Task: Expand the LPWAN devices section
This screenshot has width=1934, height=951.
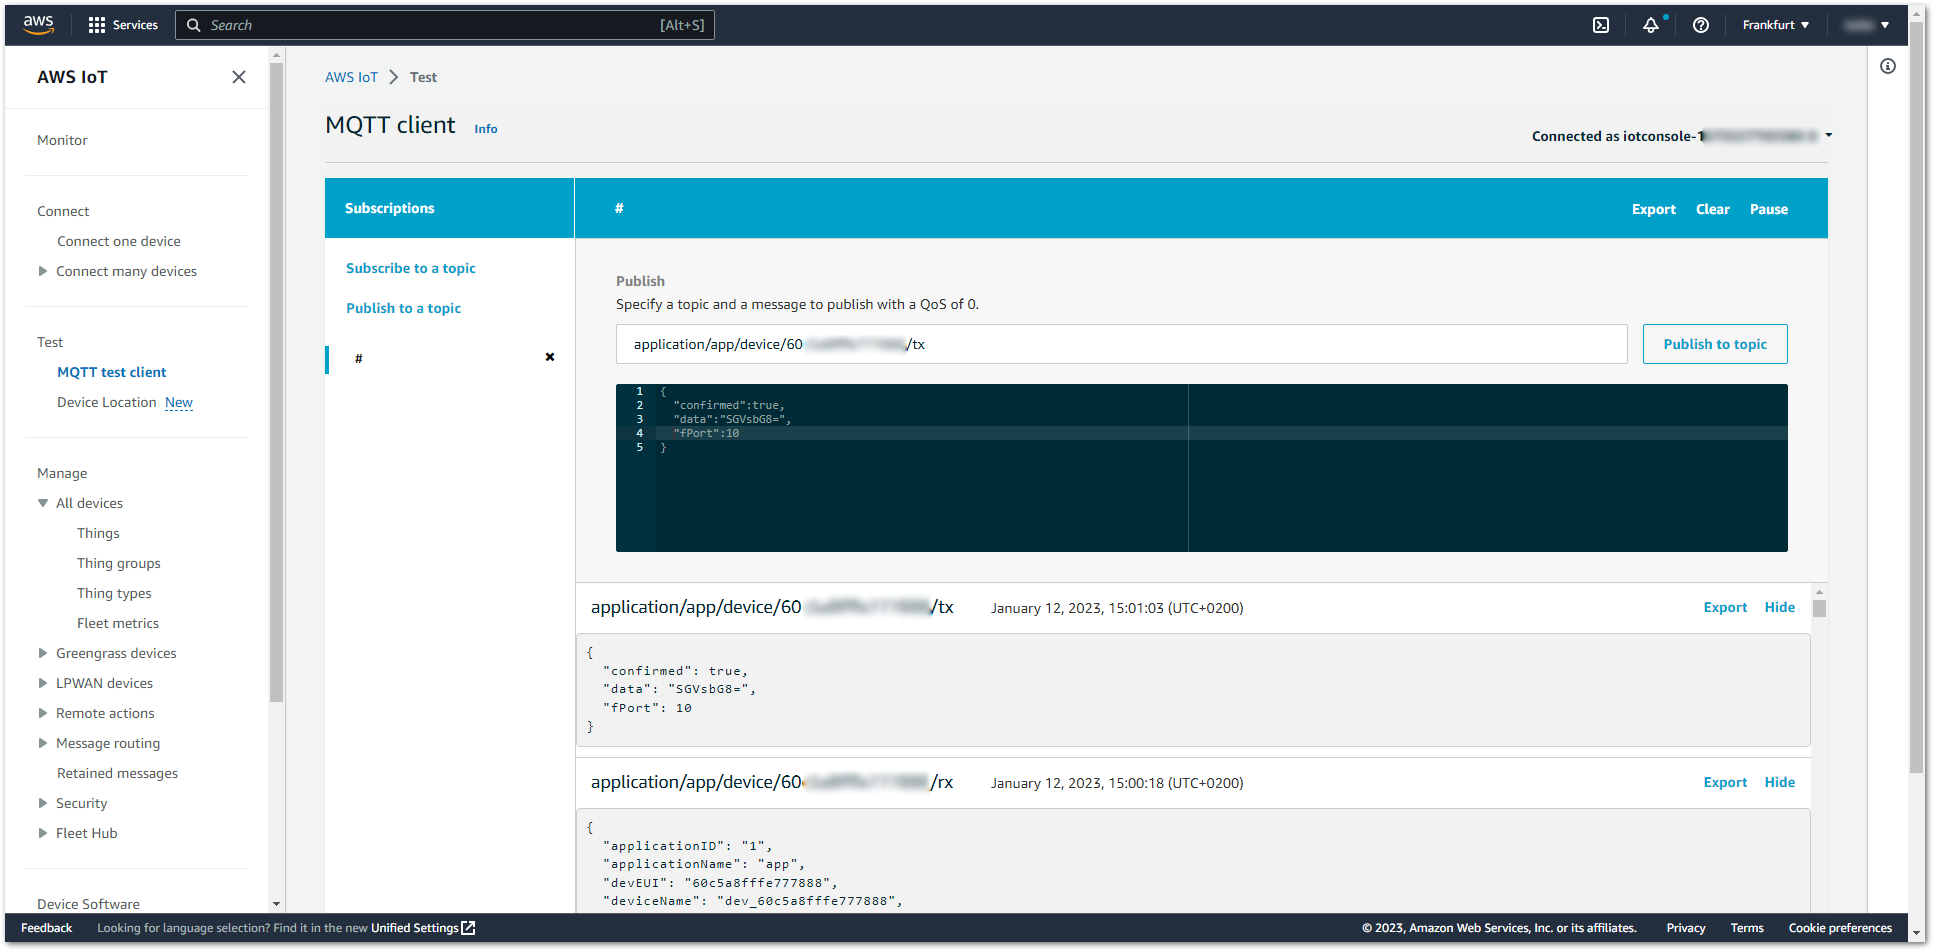Action: [x=43, y=683]
